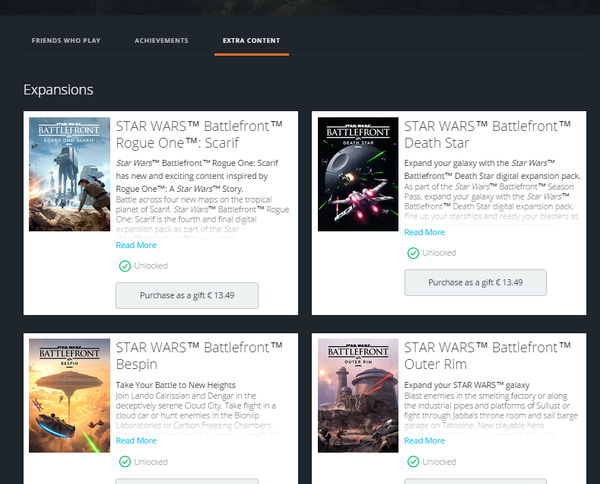
Task: Read More about the Death Star expansion
Action: 424,232
